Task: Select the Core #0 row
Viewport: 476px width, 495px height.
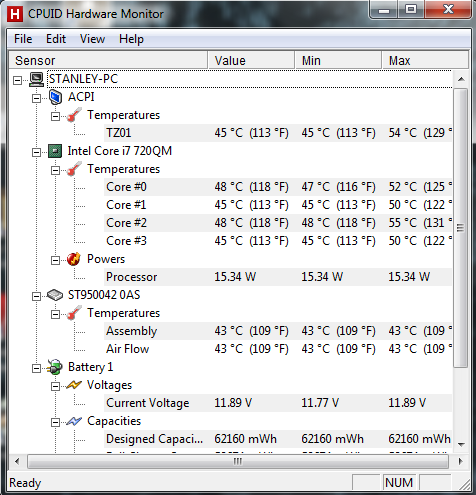Action: tap(278, 187)
